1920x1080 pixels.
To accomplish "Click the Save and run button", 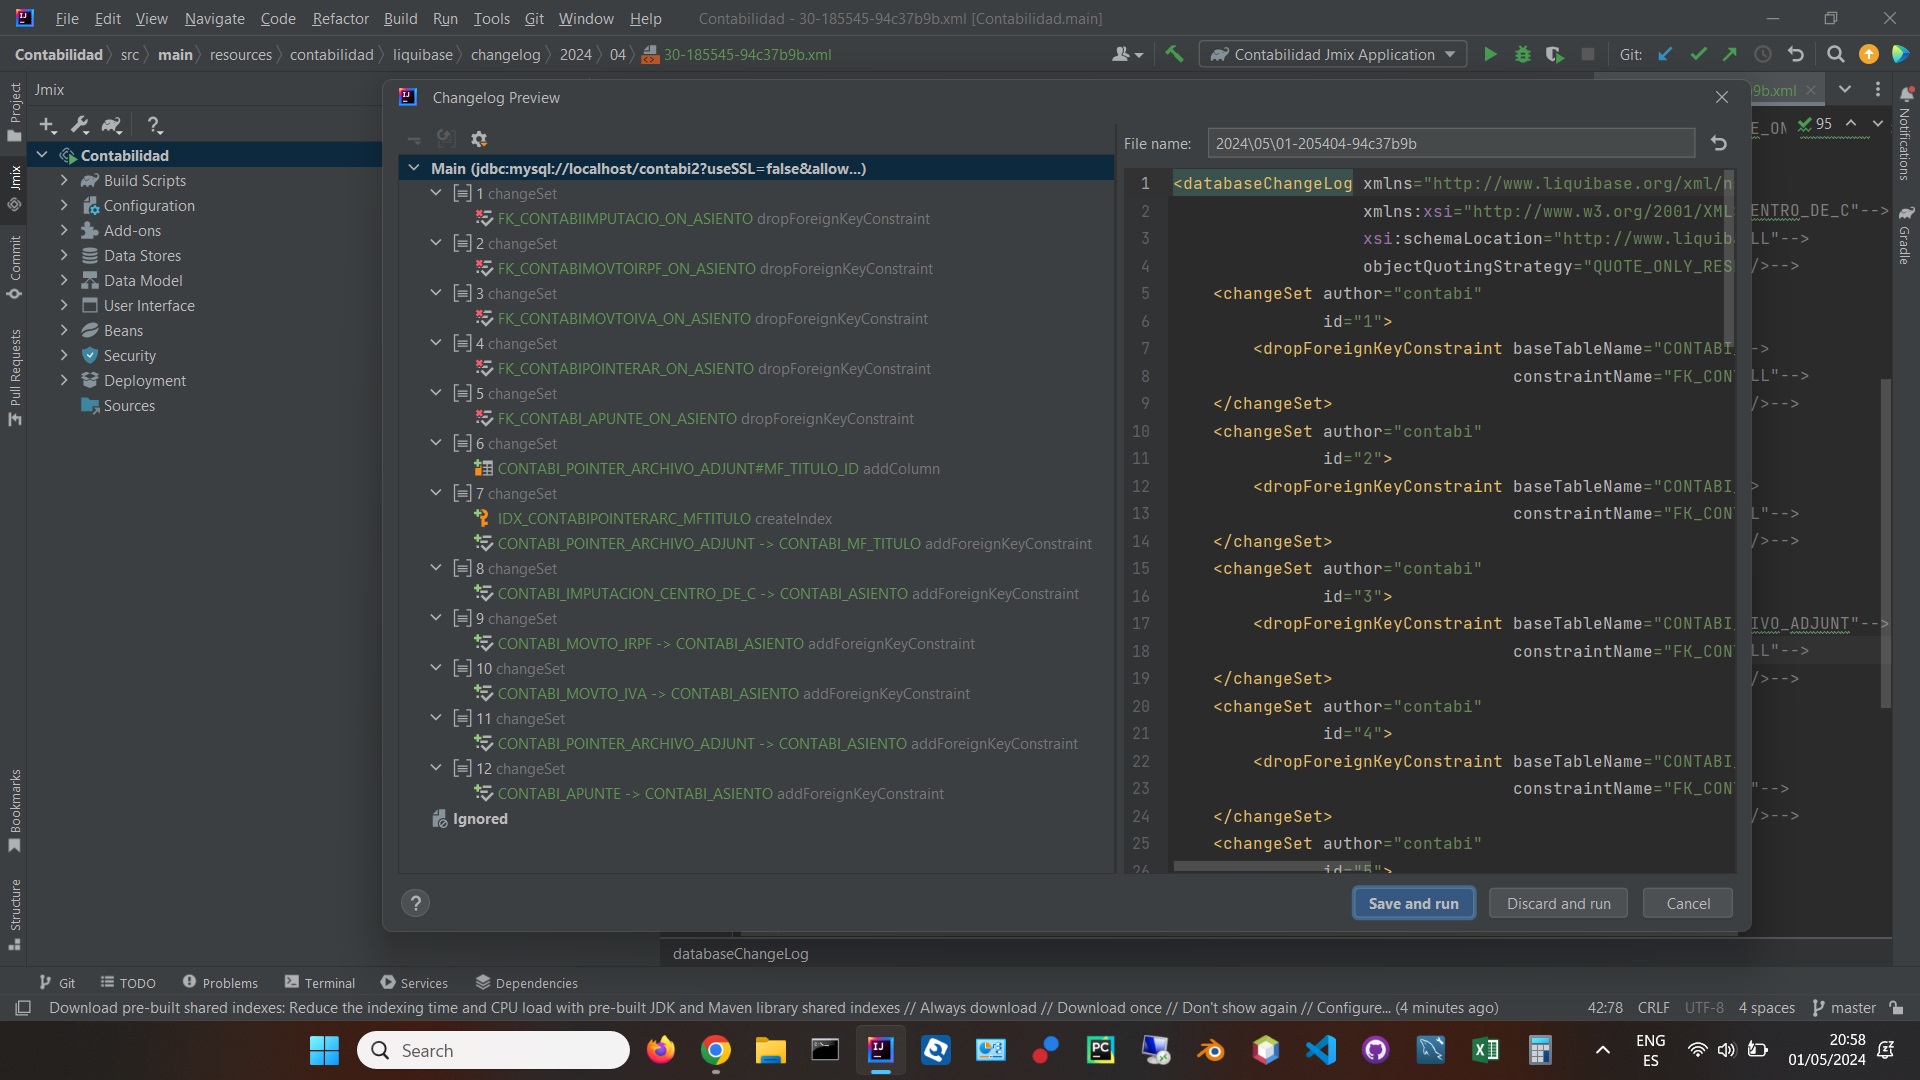I will tap(1412, 903).
